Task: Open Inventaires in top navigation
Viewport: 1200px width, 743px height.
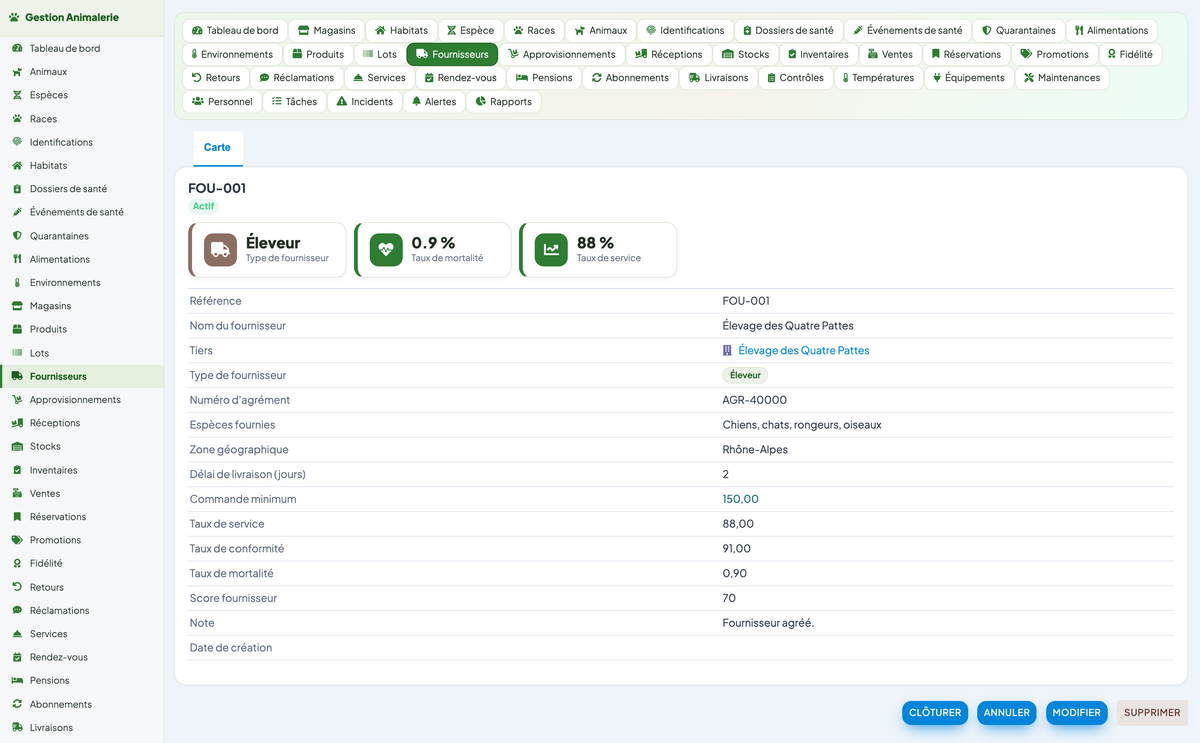Action: point(818,54)
